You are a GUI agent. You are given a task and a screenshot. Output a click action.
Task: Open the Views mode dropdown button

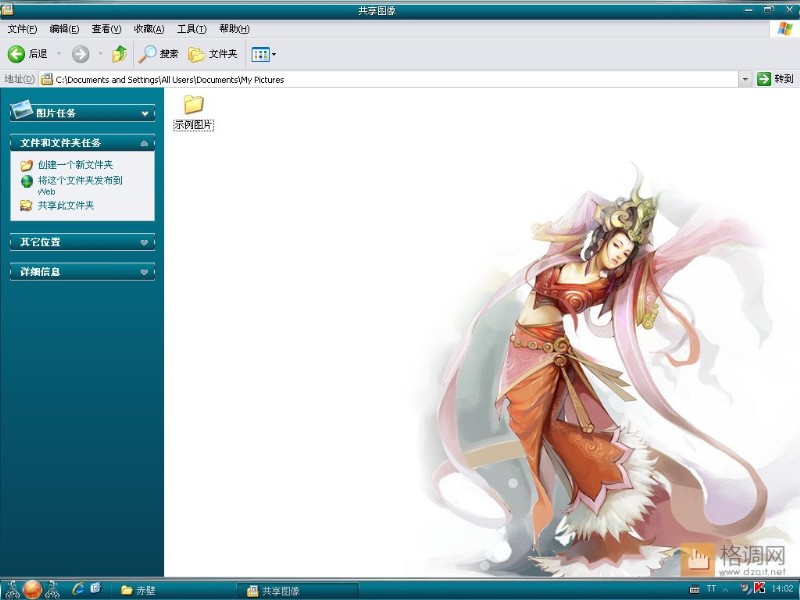(264, 54)
